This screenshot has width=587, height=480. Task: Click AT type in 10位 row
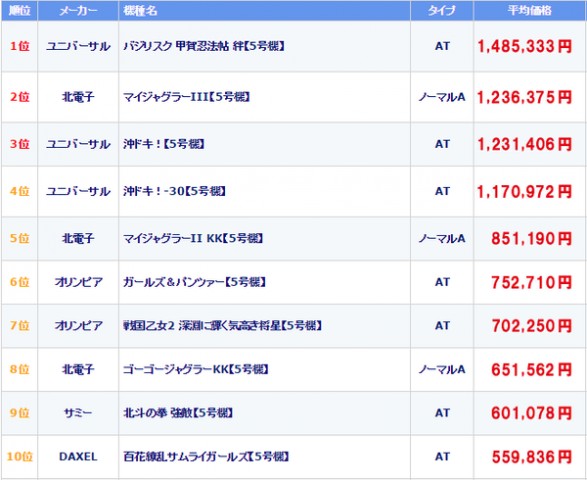(x=442, y=456)
